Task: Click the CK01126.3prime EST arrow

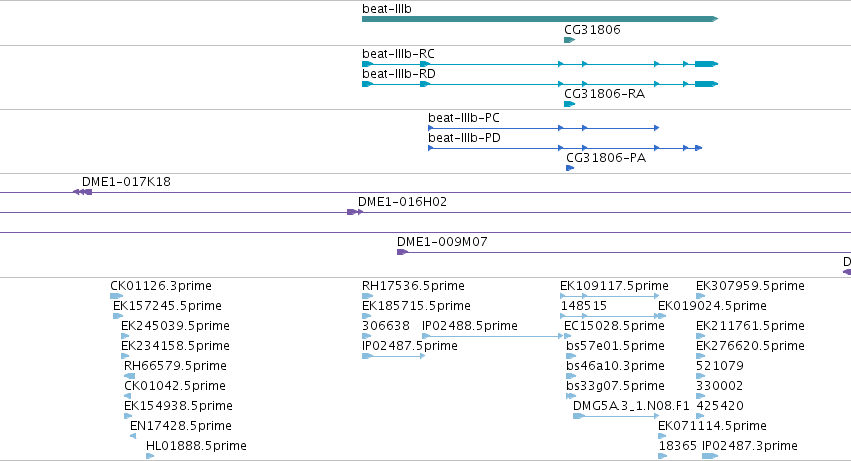Action: tap(117, 296)
